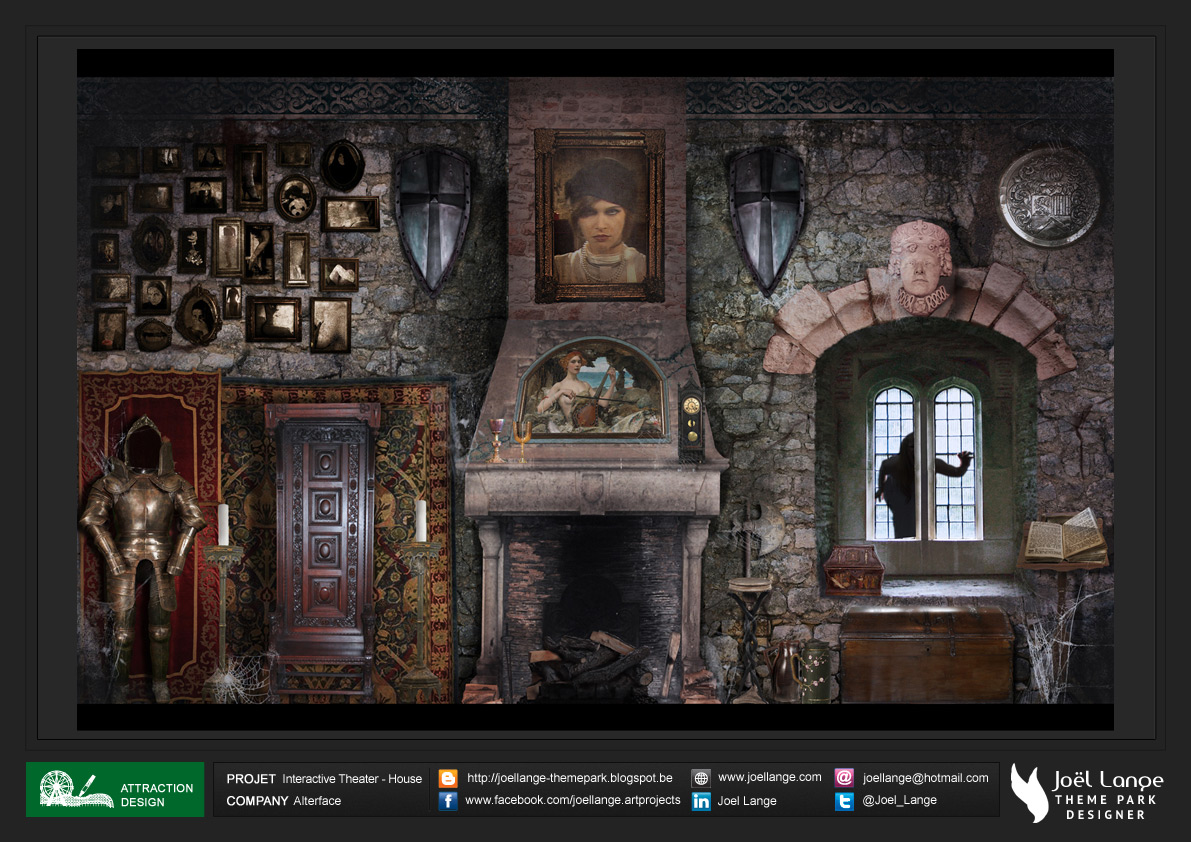Click the blue Facebook icon
The width and height of the screenshot is (1191, 842).
click(448, 801)
